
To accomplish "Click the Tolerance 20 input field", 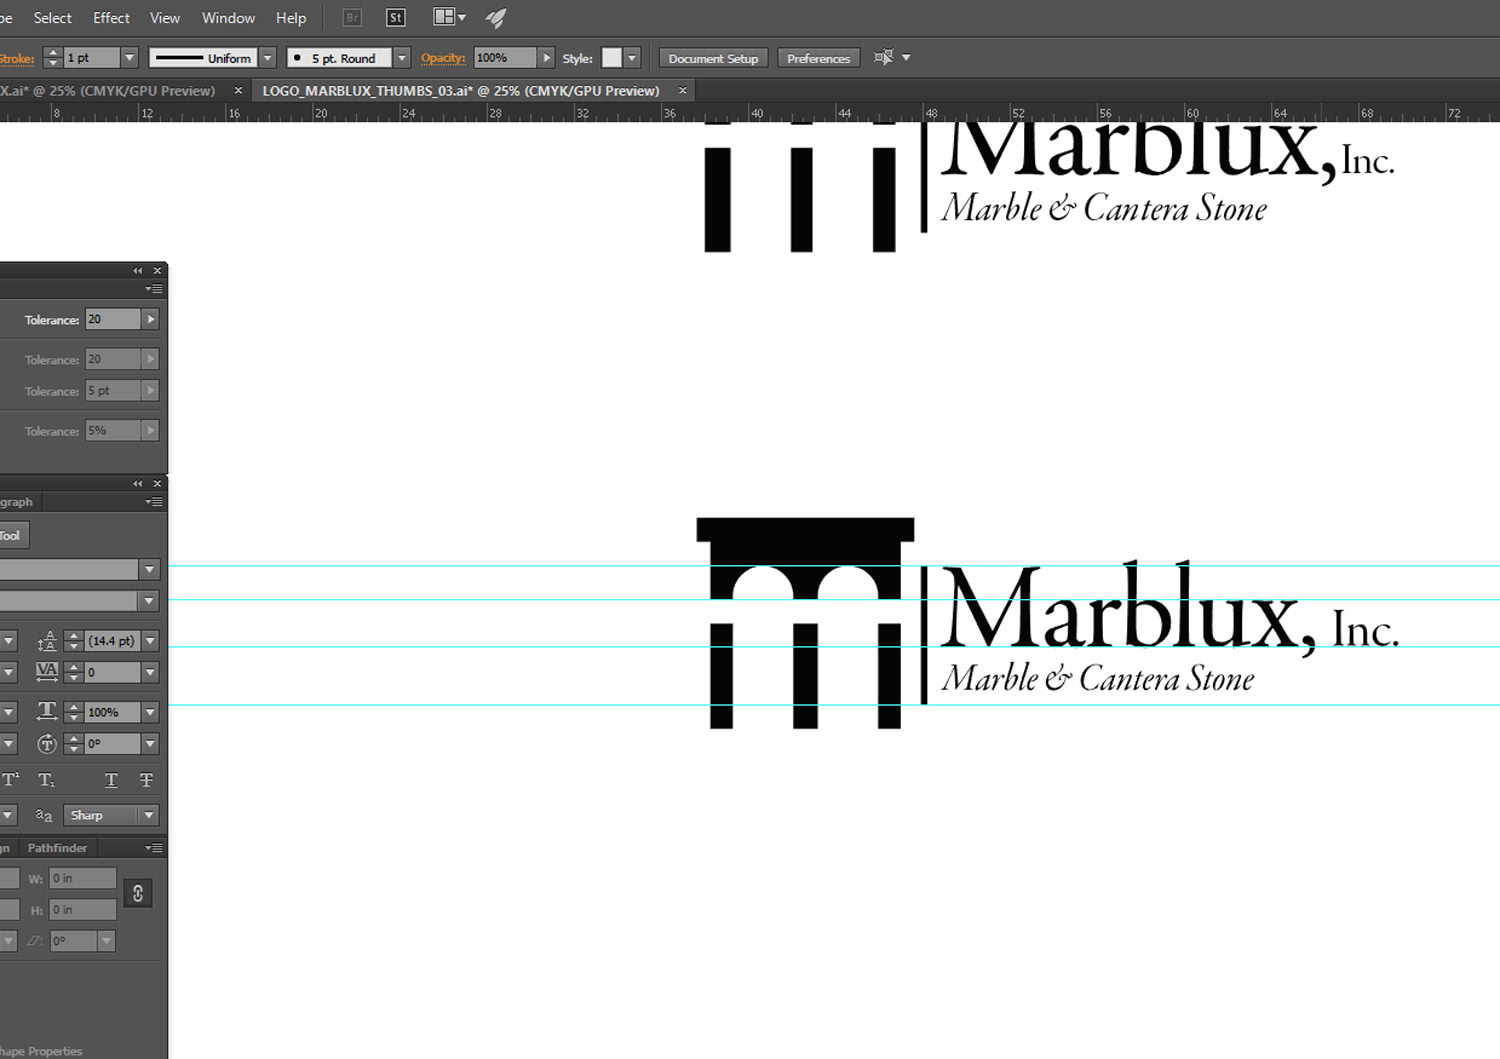I will (x=113, y=319).
